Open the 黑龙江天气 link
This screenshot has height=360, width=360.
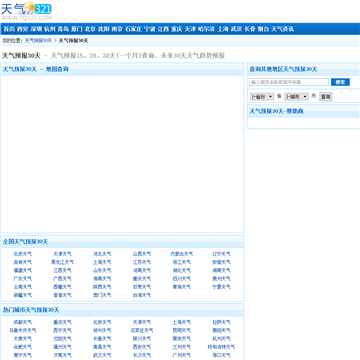[x=62, y=262]
